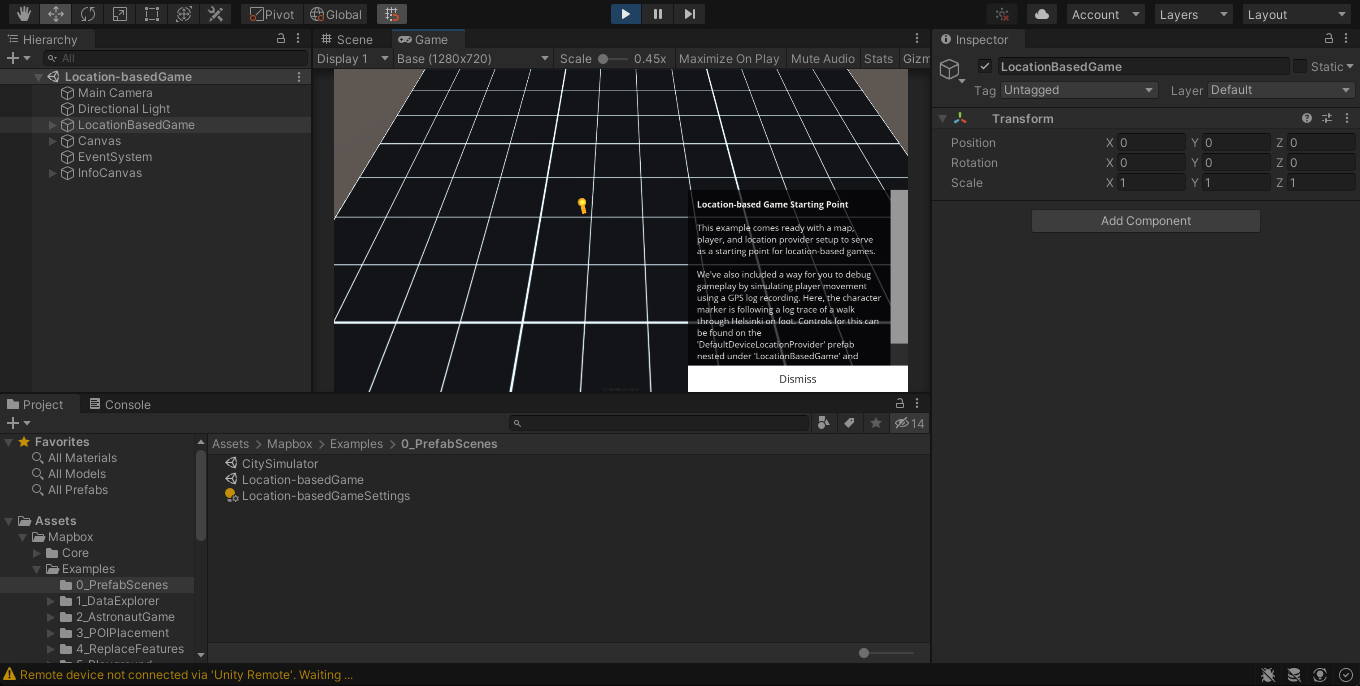Click the Project search field
This screenshot has height=686, width=1360.
coord(660,423)
